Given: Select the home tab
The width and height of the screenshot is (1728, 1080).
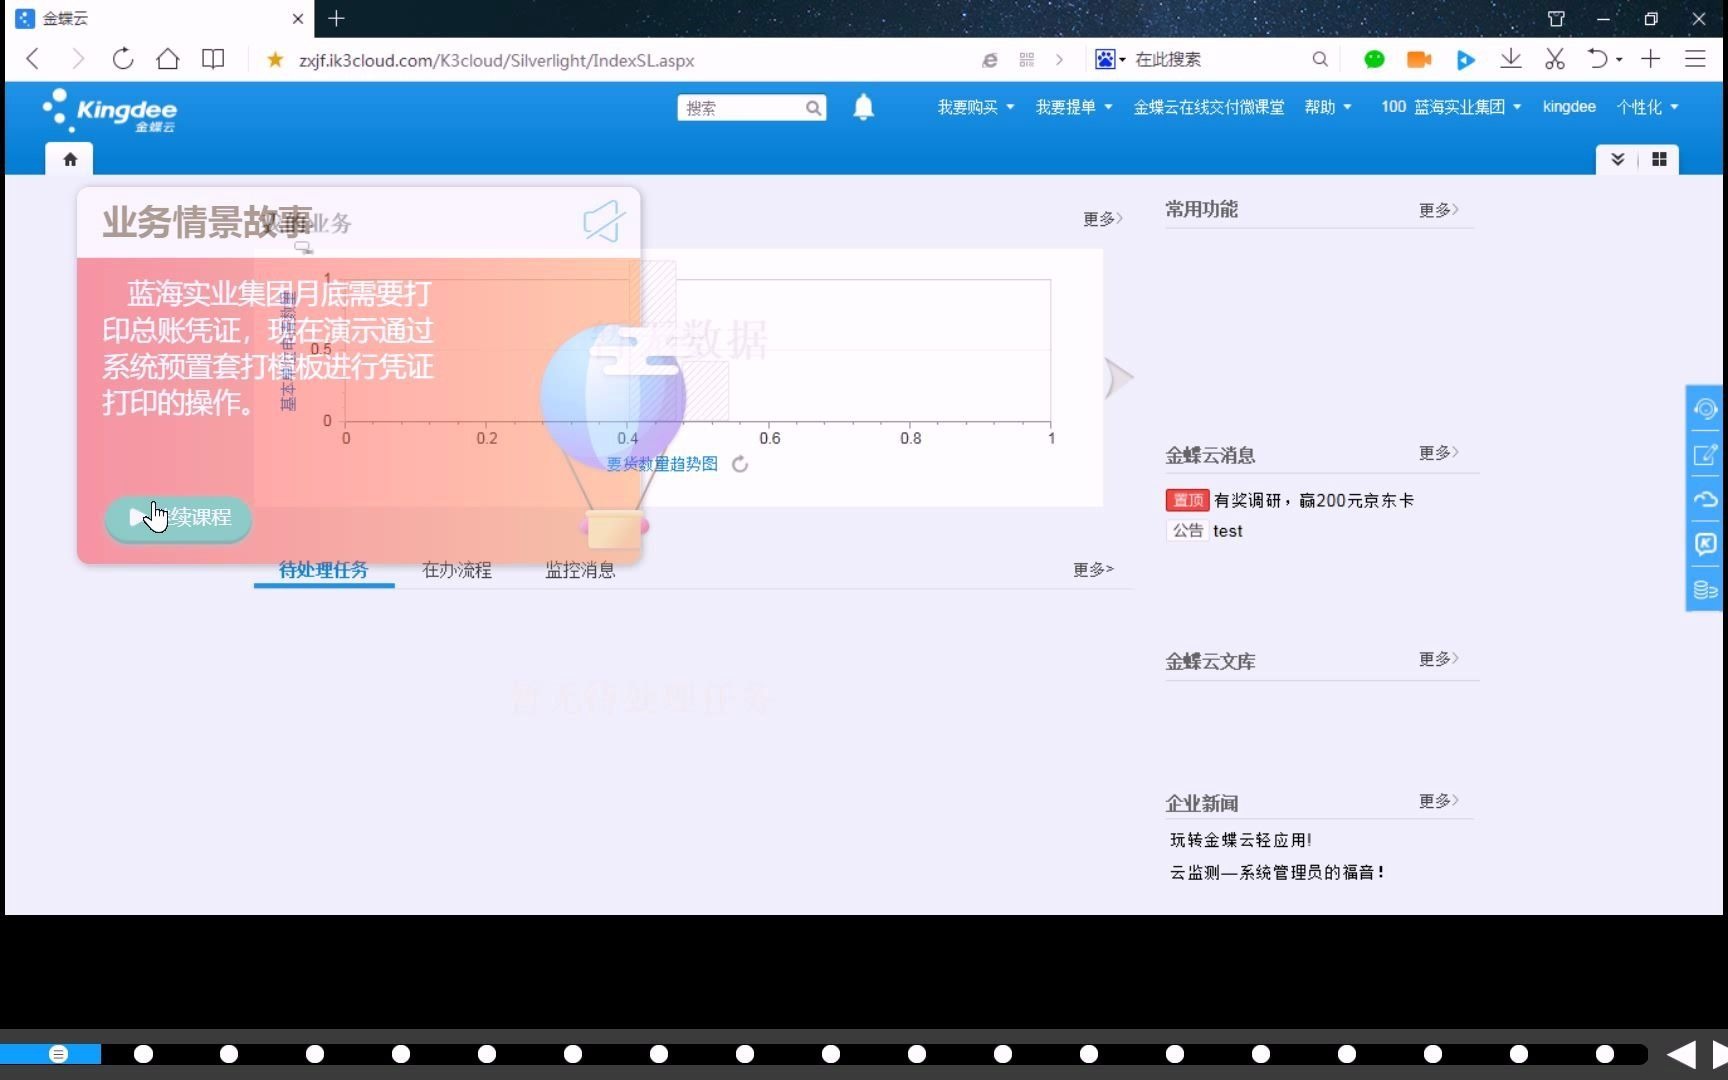Looking at the screenshot, I should (x=70, y=159).
